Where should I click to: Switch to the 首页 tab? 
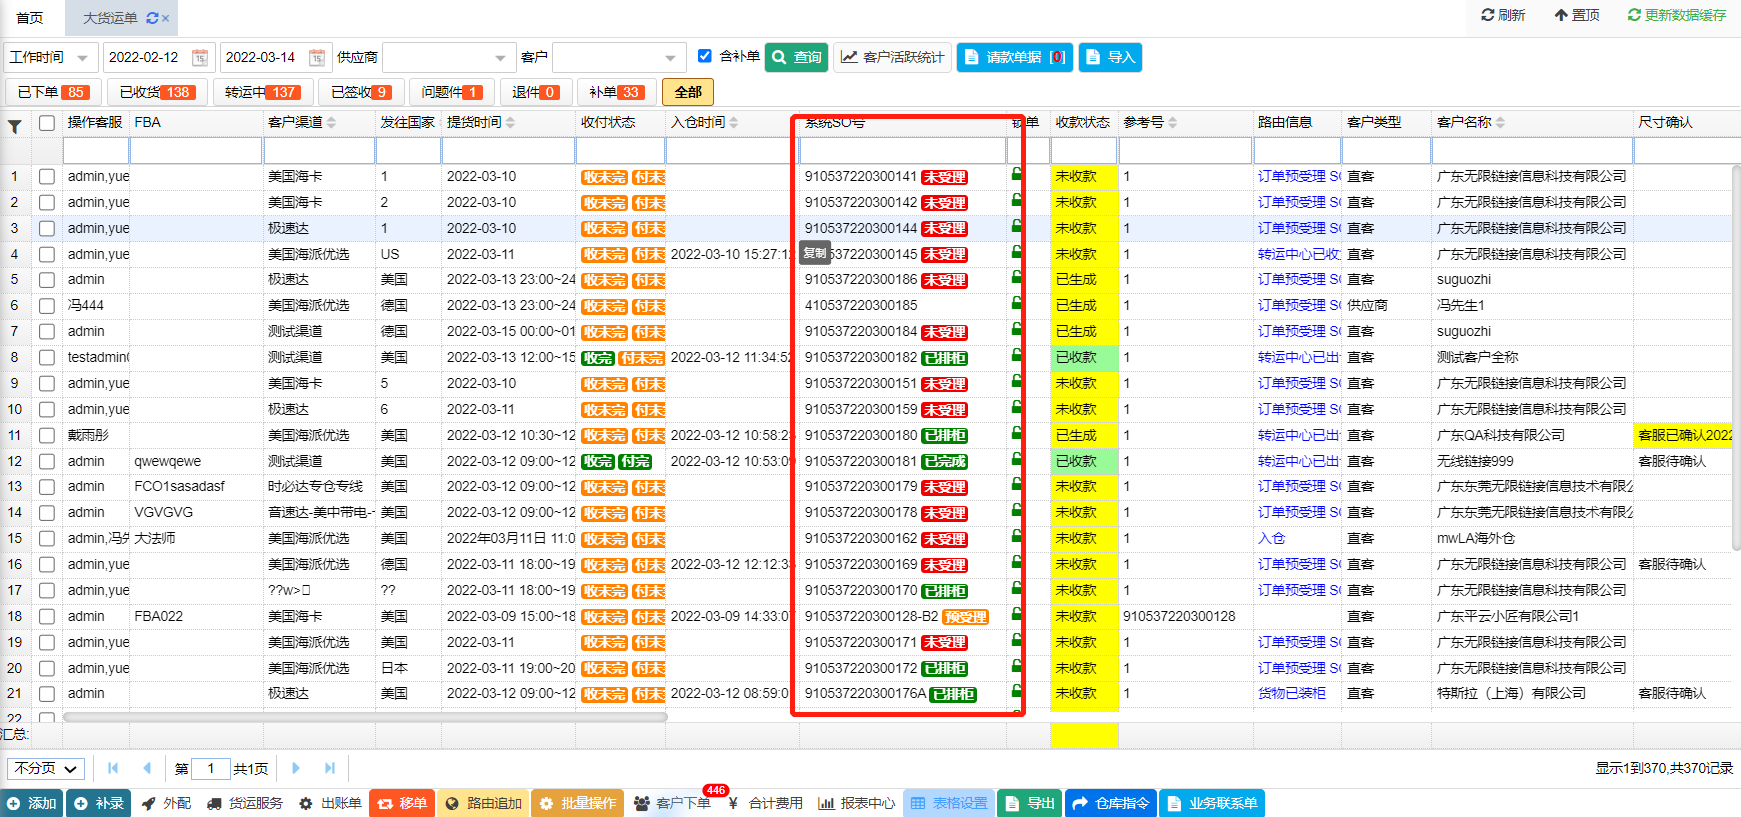[30, 18]
